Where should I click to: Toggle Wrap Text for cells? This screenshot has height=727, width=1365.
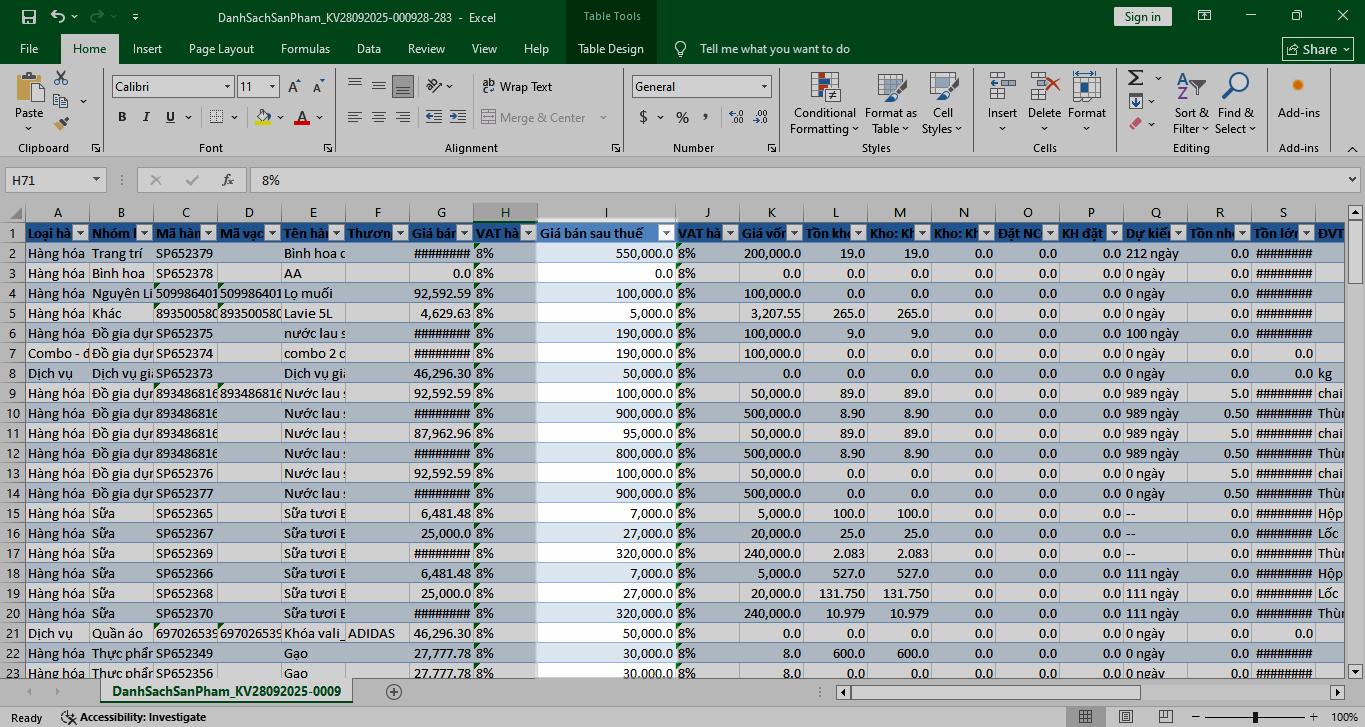click(x=516, y=87)
